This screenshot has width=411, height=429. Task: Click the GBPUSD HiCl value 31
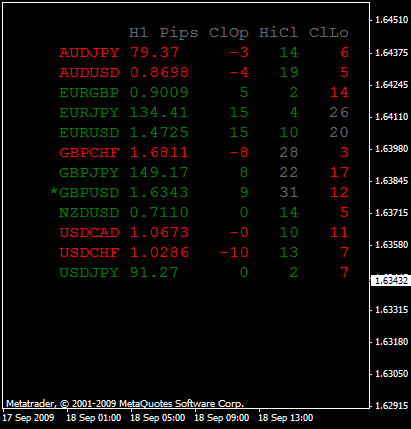click(x=289, y=193)
